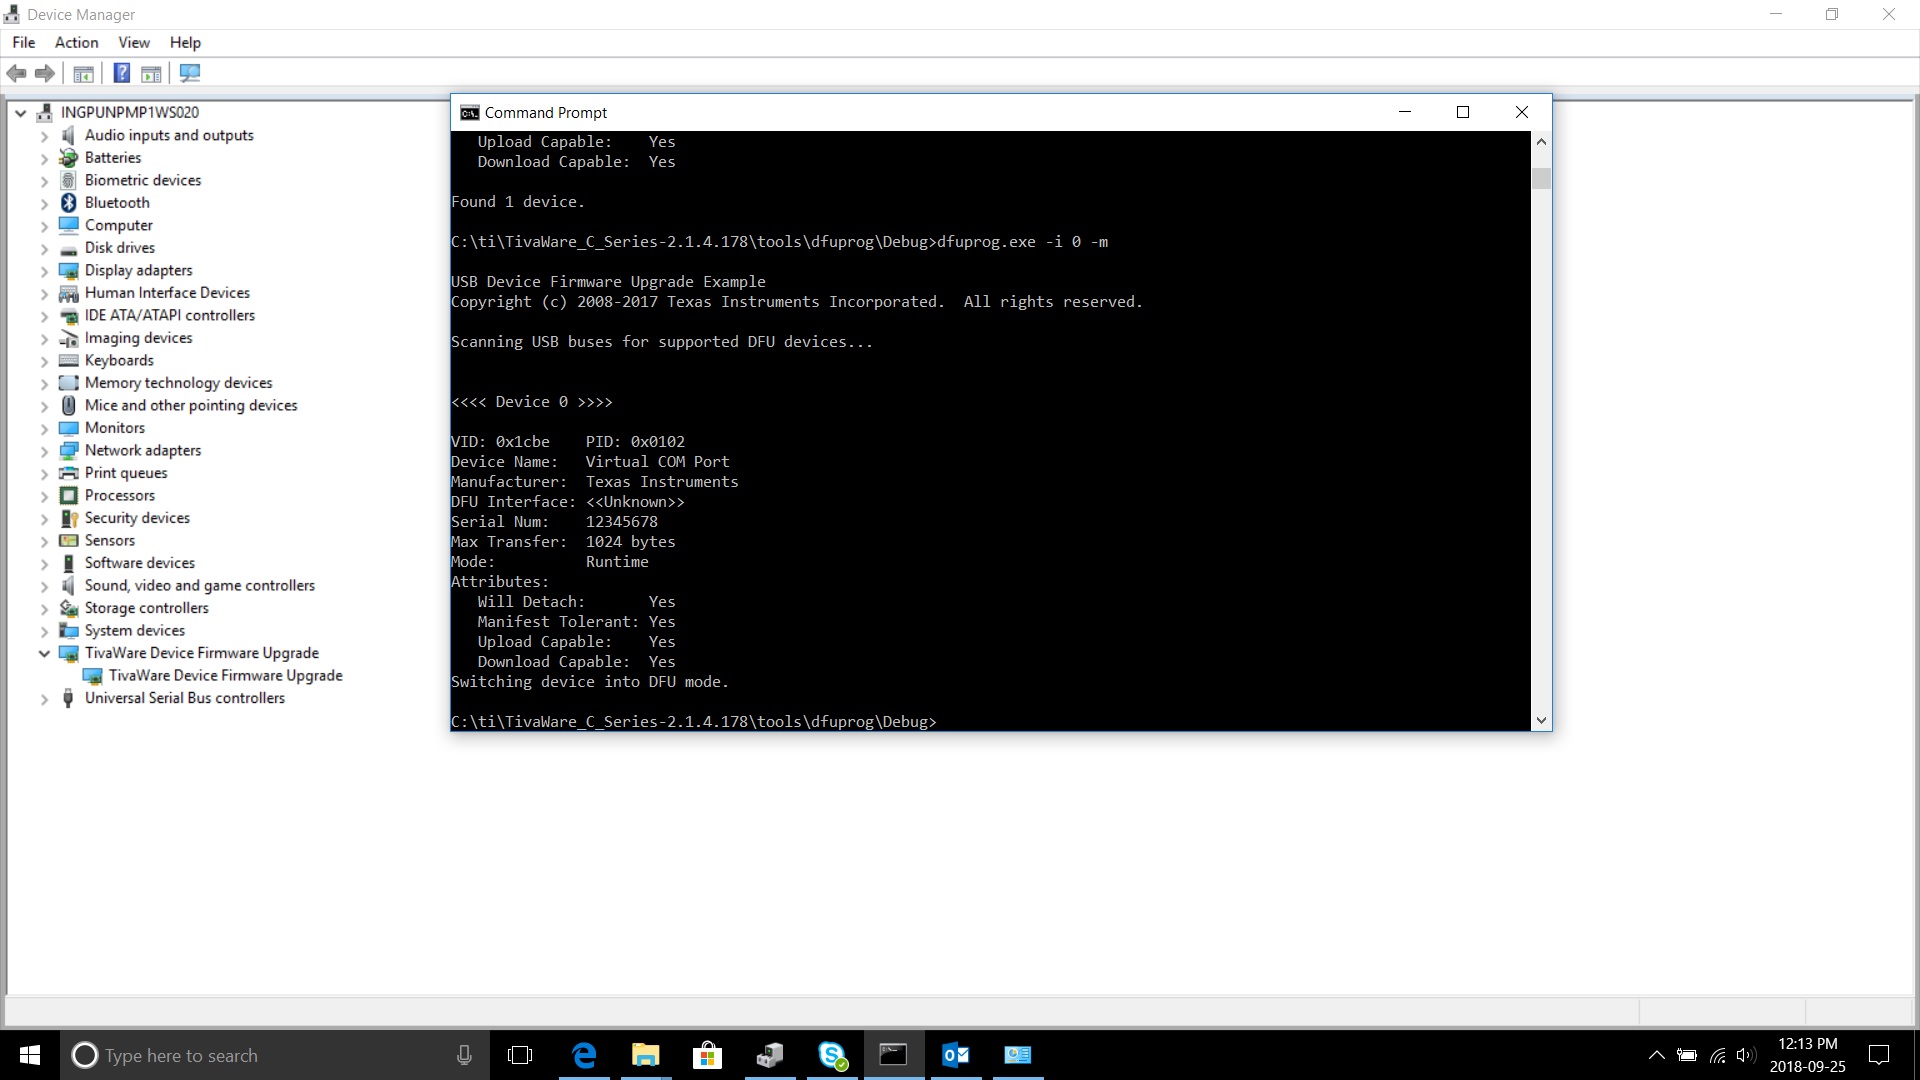
Task: Click the volume icon in system tray
Action: (x=1746, y=1055)
